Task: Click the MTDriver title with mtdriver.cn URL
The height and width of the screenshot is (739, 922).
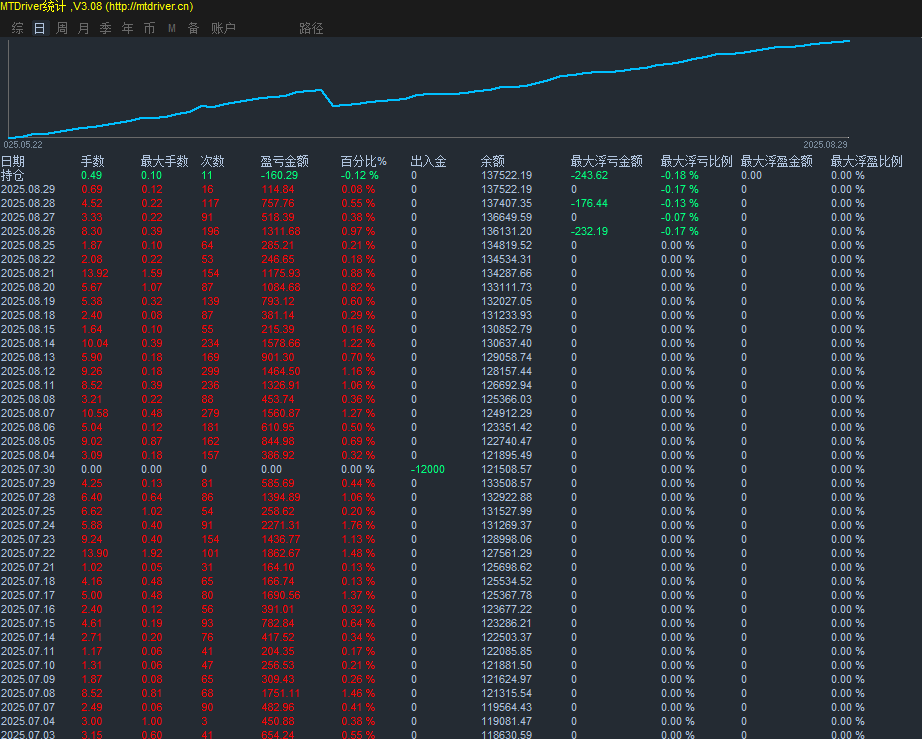Action: pyautogui.click(x=97, y=7)
